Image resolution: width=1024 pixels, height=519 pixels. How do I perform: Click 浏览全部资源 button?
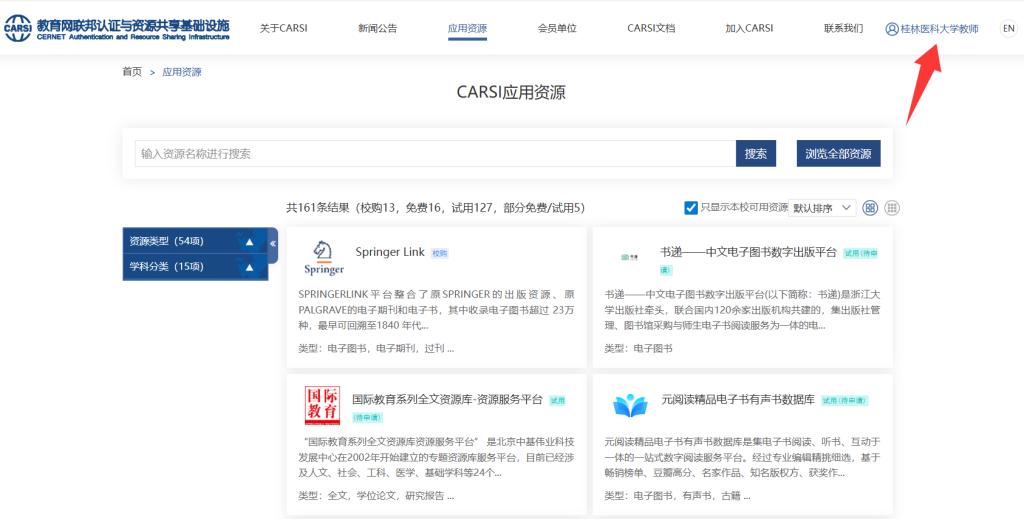point(838,153)
